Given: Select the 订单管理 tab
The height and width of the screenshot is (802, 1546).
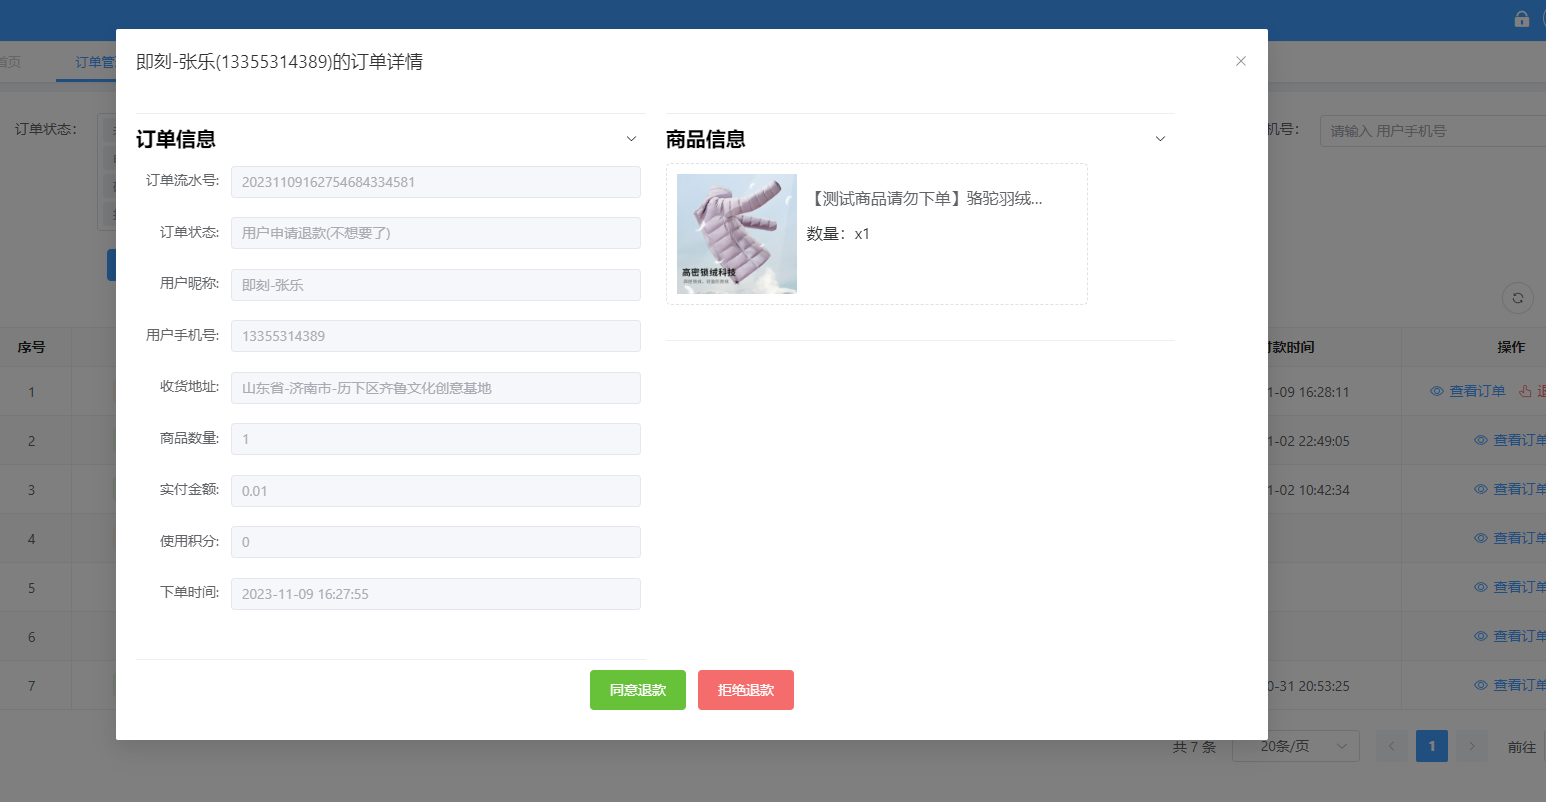Looking at the screenshot, I should [x=95, y=62].
